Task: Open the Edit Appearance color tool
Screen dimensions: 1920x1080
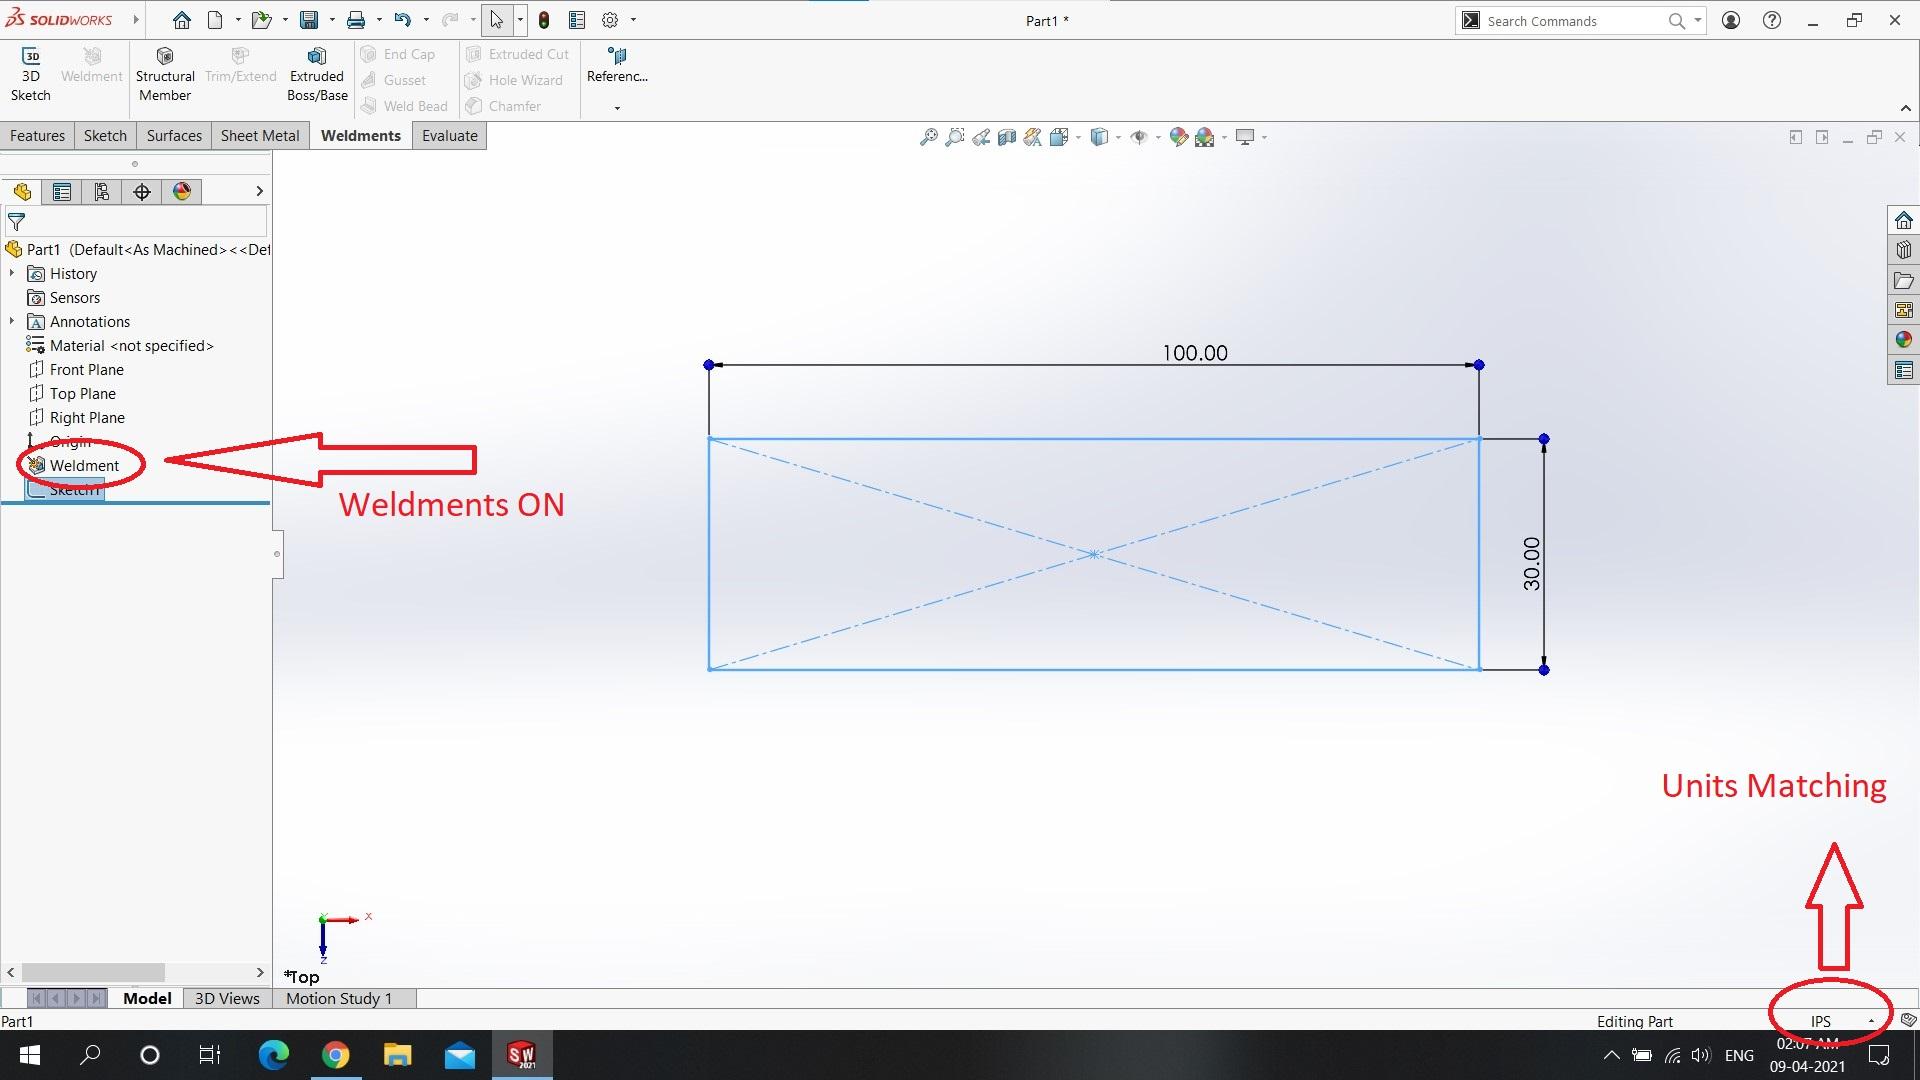Action: (x=1178, y=136)
